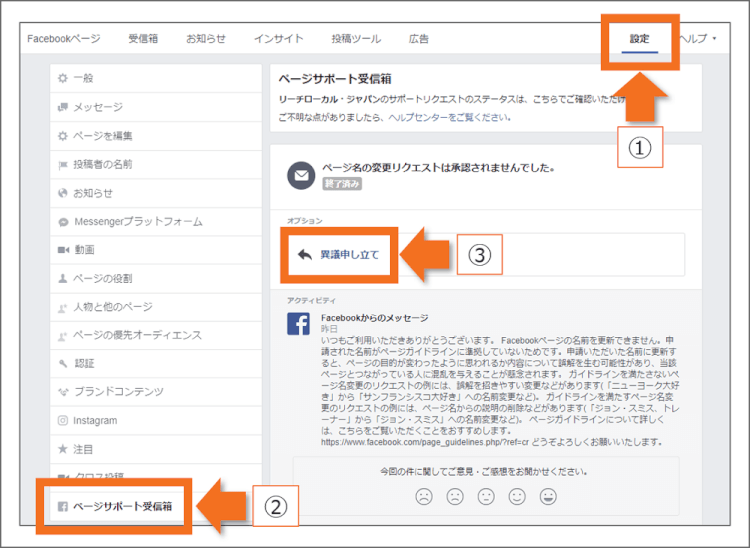Select ページを編集 in the sidebar
Viewport: 750px width, 548px height.
tap(156, 136)
